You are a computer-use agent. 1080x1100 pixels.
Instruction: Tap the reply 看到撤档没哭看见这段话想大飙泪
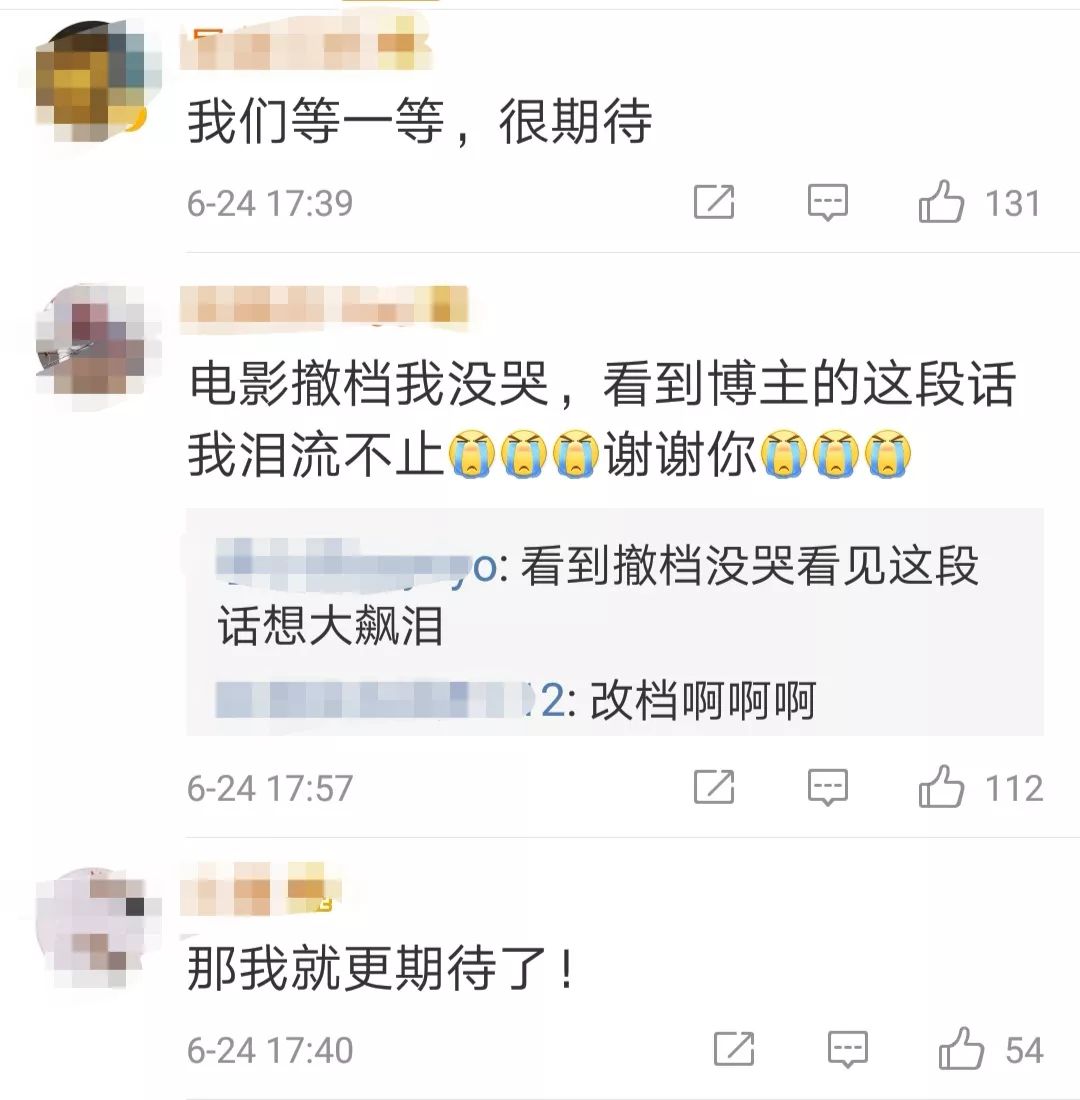(x=598, y=595)
